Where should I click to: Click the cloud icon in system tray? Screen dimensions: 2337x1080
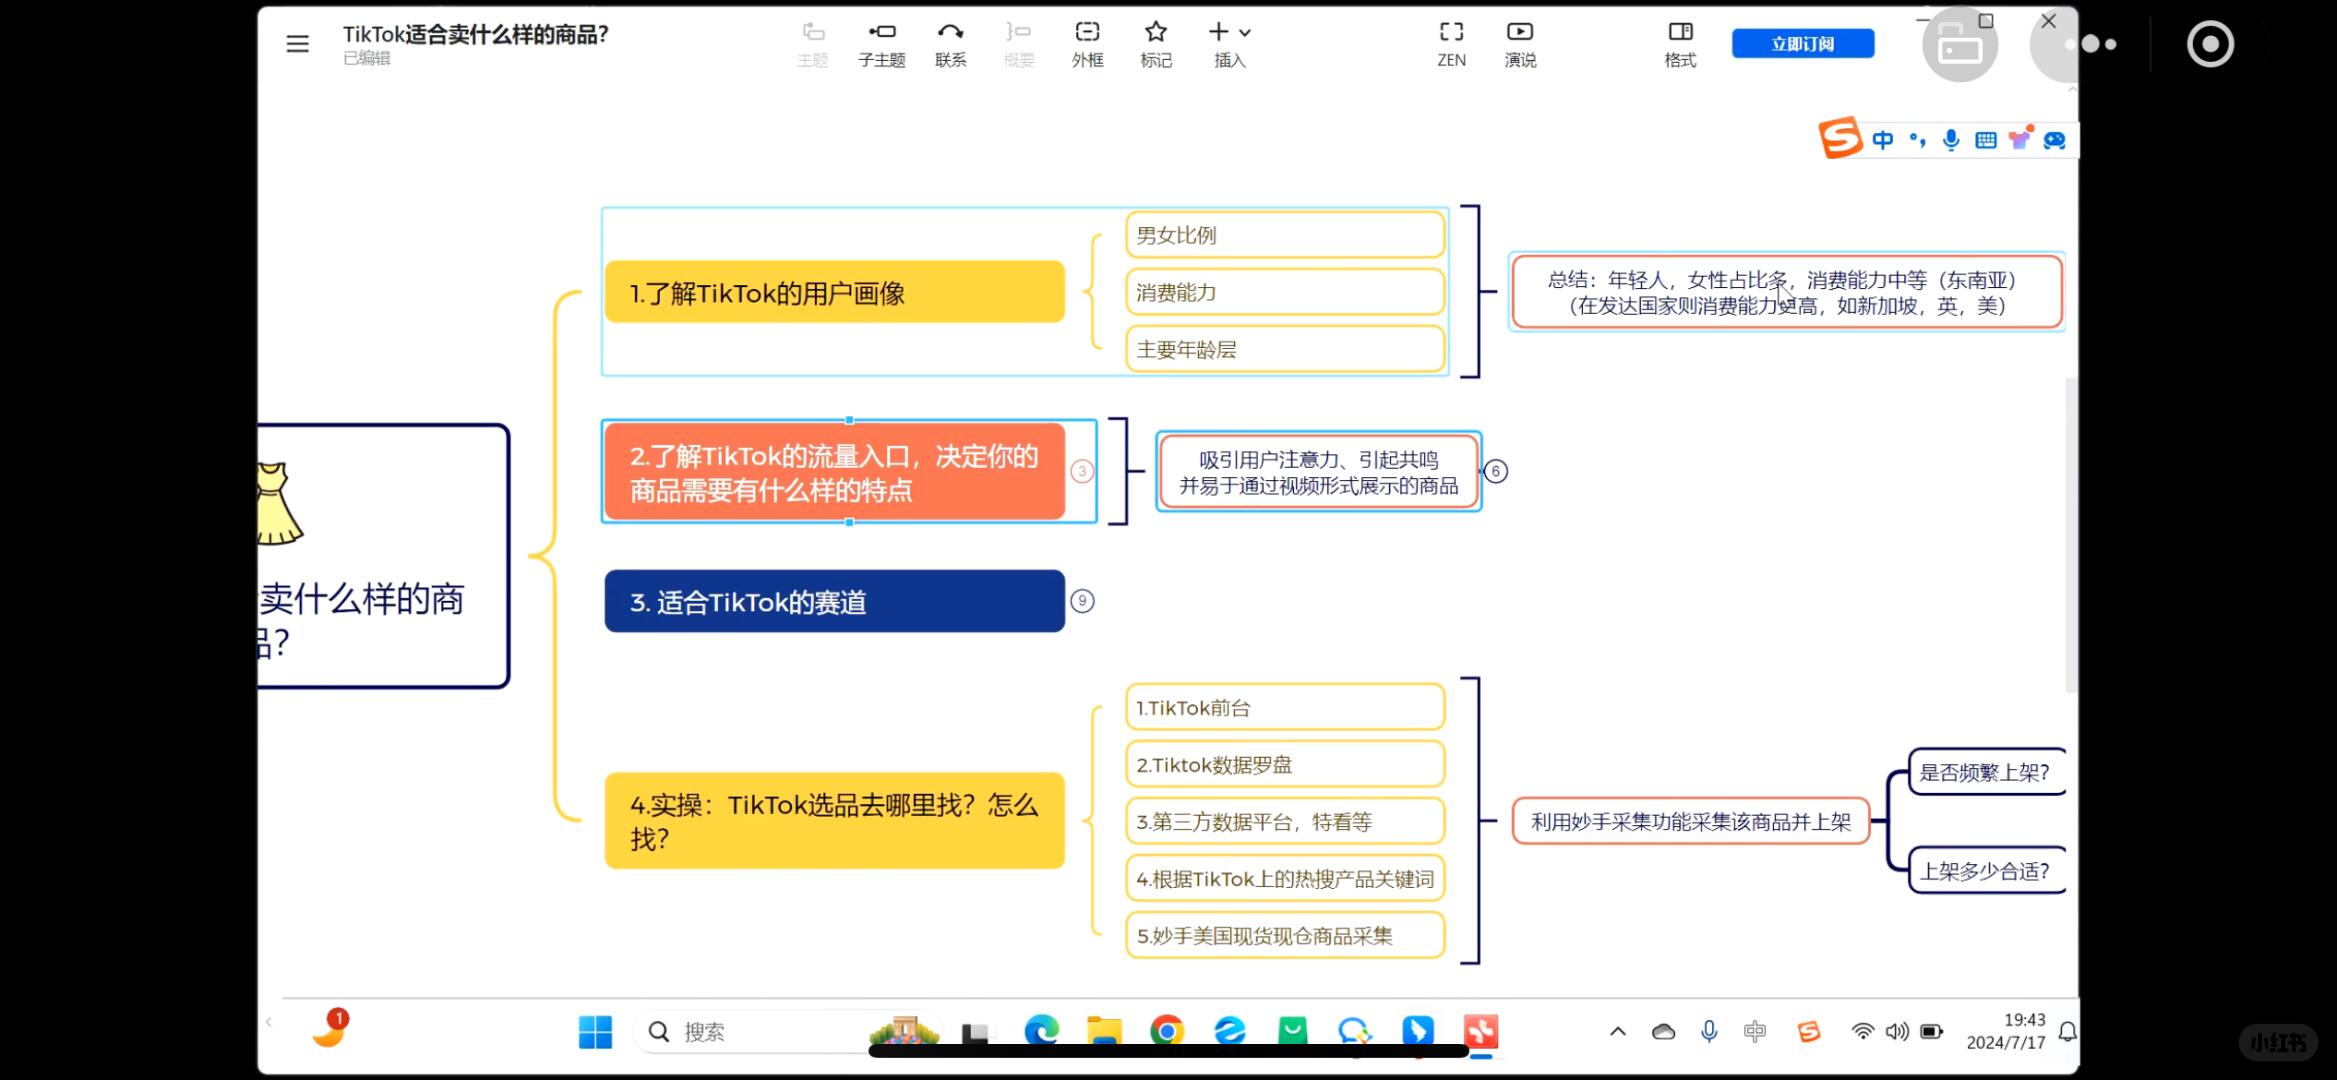[1663, 1032]
